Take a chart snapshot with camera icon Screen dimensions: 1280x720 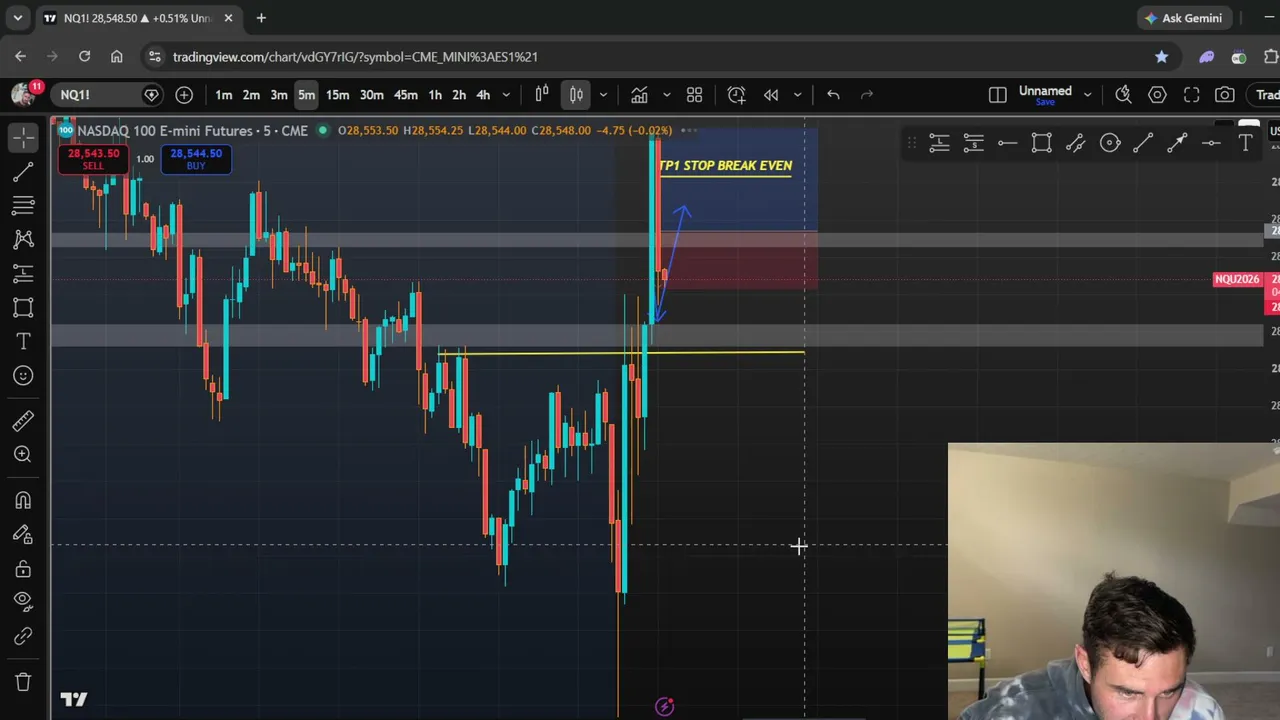(x=1225, y=95)
